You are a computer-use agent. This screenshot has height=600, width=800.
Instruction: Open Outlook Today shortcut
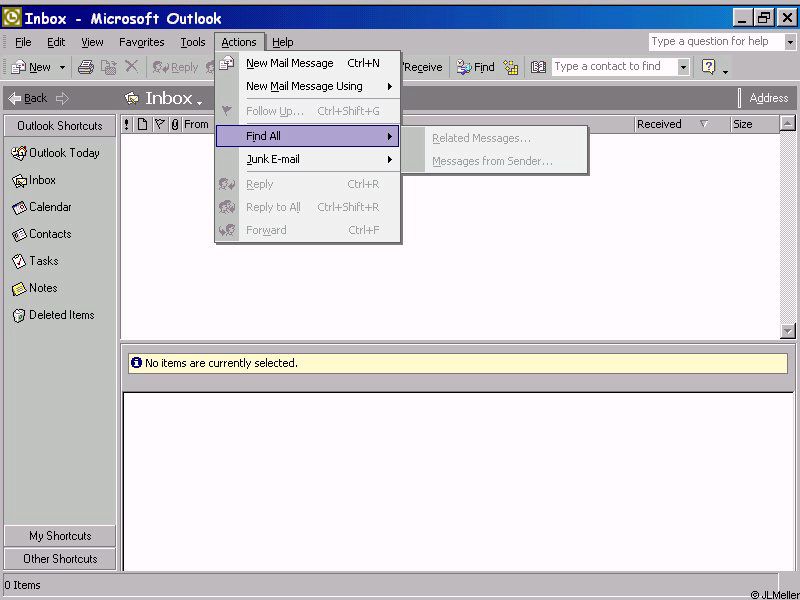coord(55,153)
